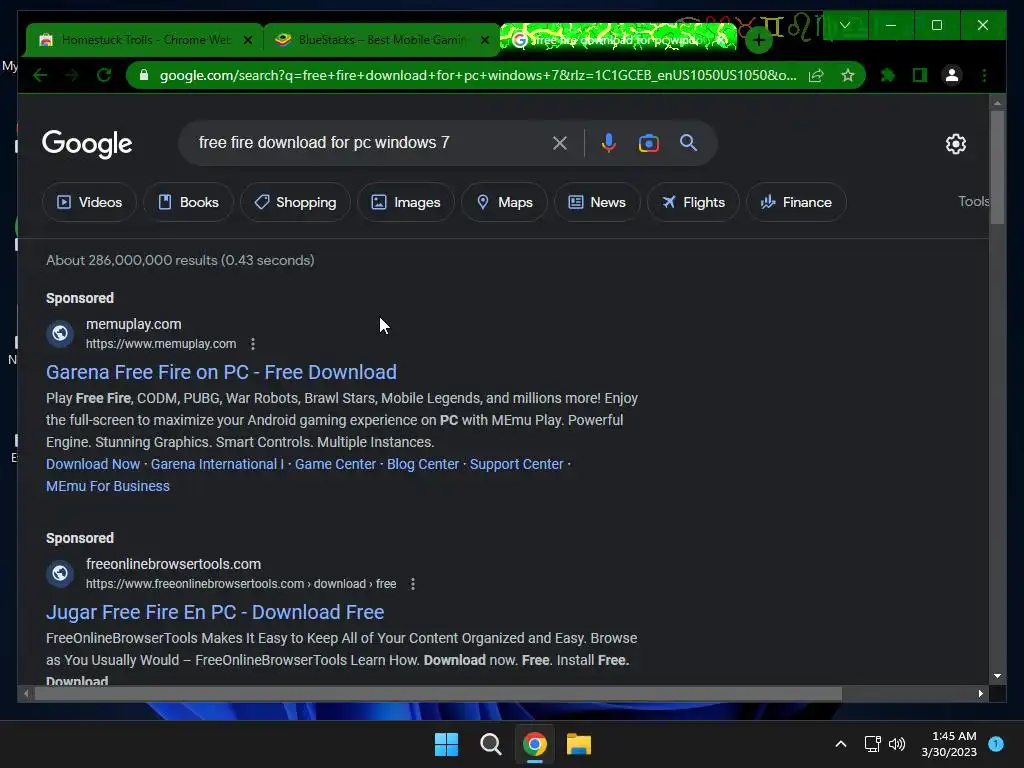Image resolution: width=1024 pixels, height=768 pixels.
Task: Click the scroll down arrow
Action: [x=997, y=677]
